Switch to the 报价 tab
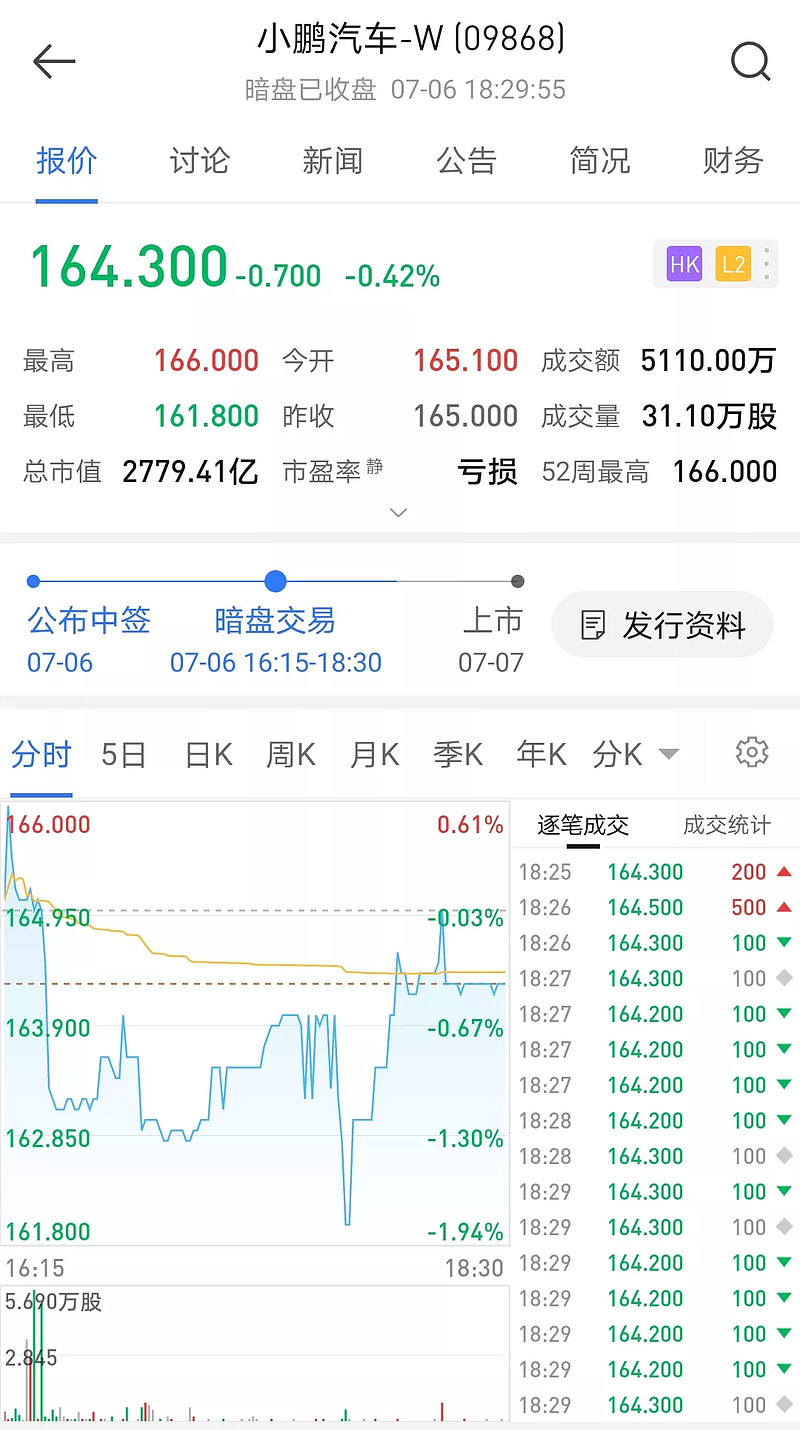The height and width of the screenshot is (1430, 800). pos(67,160)
